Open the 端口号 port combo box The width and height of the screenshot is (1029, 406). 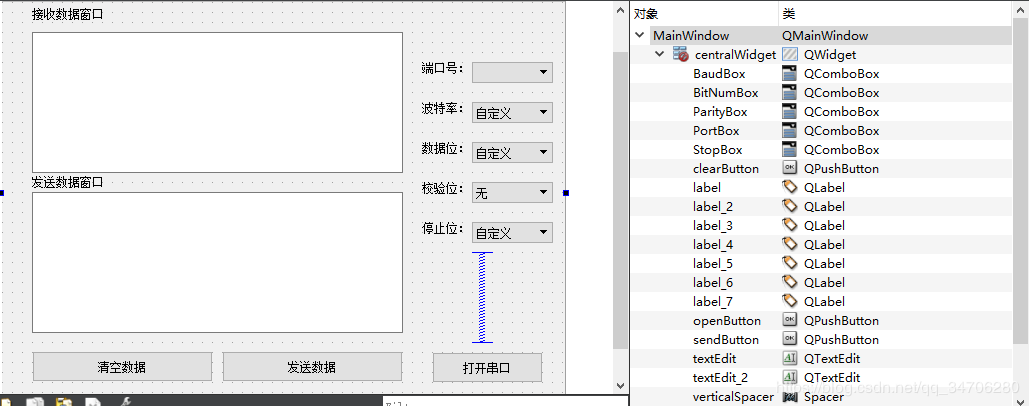click(x=512, y=72)
